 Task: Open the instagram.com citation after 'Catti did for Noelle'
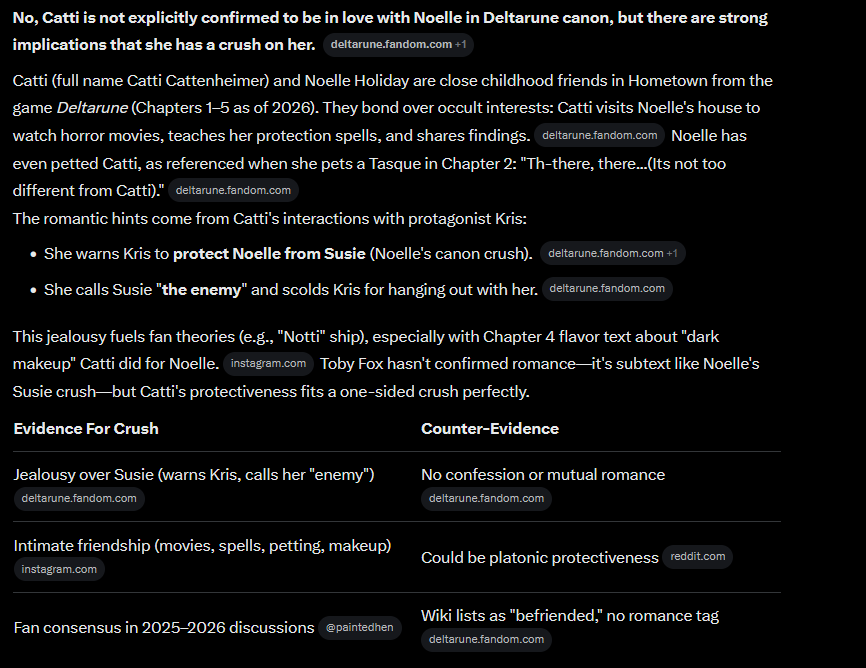pyautogui.click(x=268, y=364)
